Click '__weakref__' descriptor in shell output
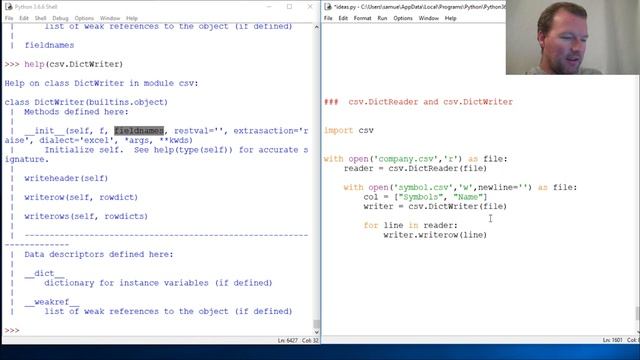The image size is (640, 360). [x=51, y=302]
